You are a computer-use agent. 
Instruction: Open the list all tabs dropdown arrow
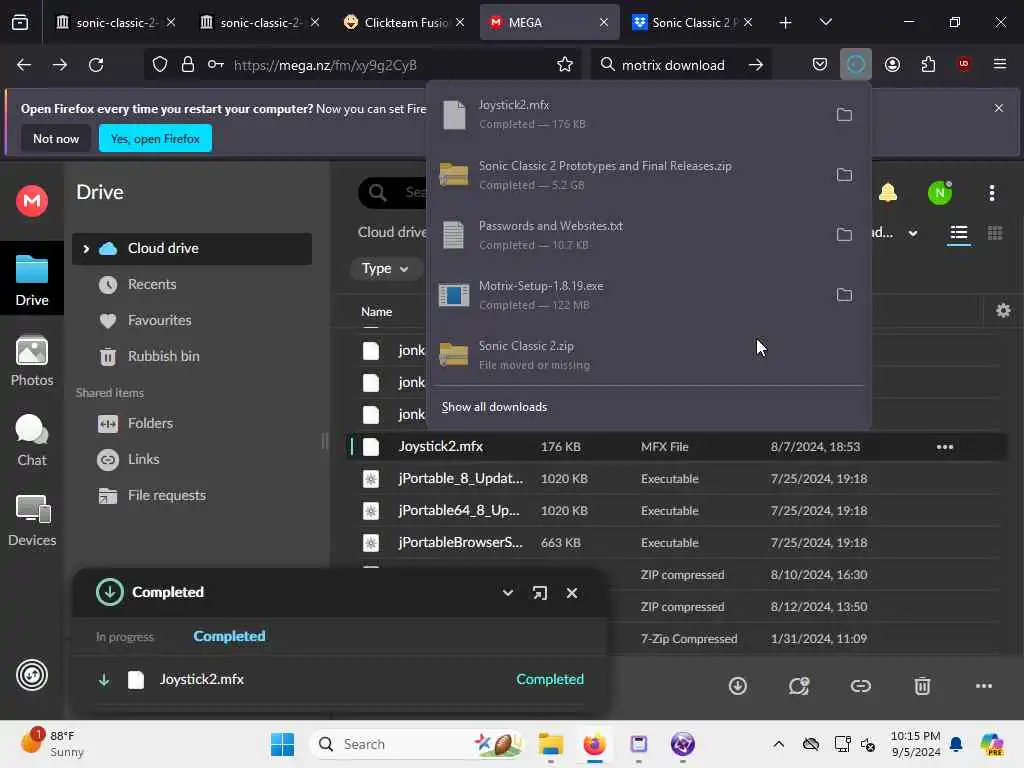click(x=825, y=22)
